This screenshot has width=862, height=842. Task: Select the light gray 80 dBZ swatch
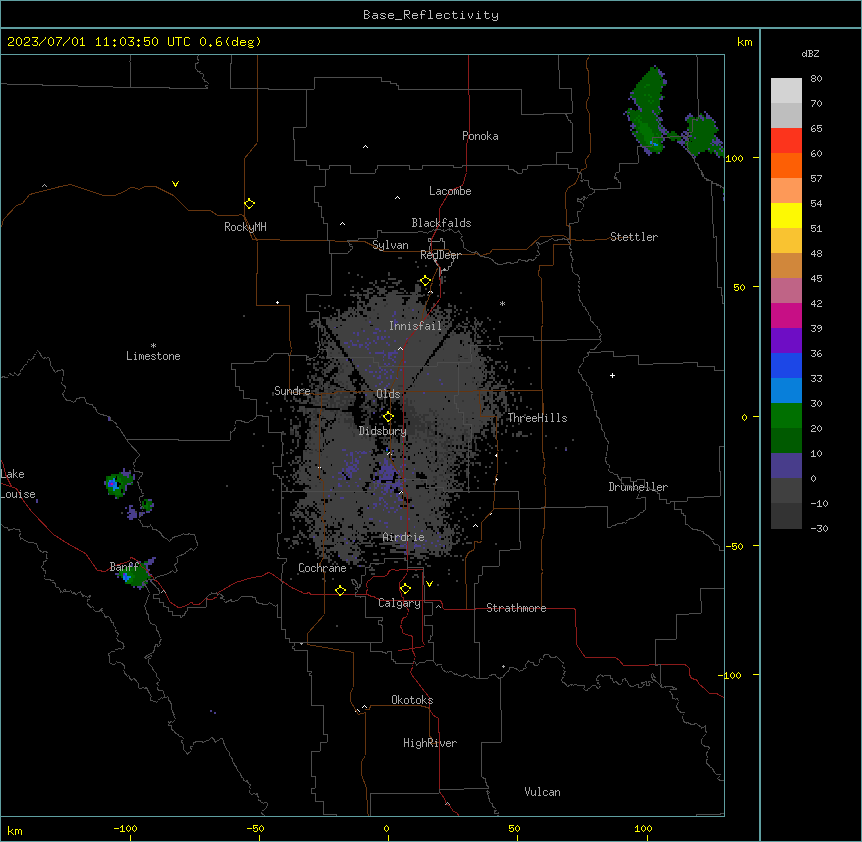click(x=786, y=91)
